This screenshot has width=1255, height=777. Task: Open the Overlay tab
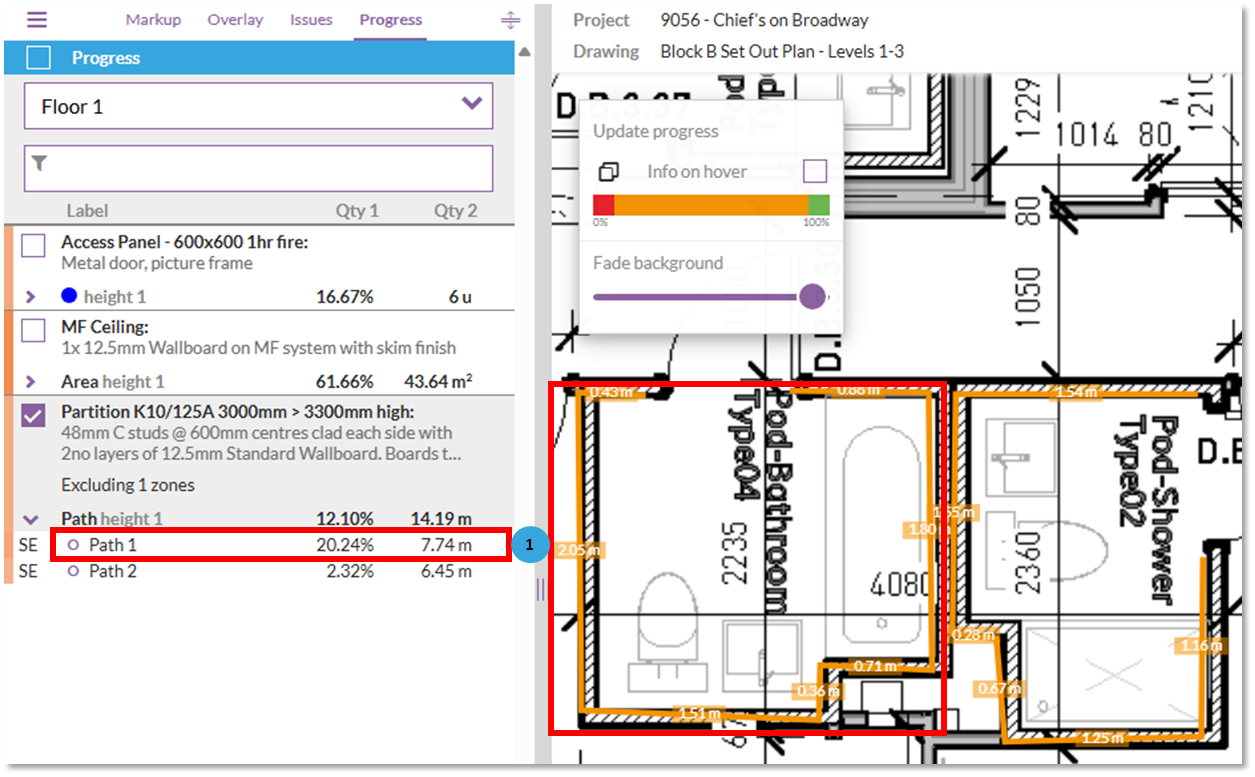point(235,19)
